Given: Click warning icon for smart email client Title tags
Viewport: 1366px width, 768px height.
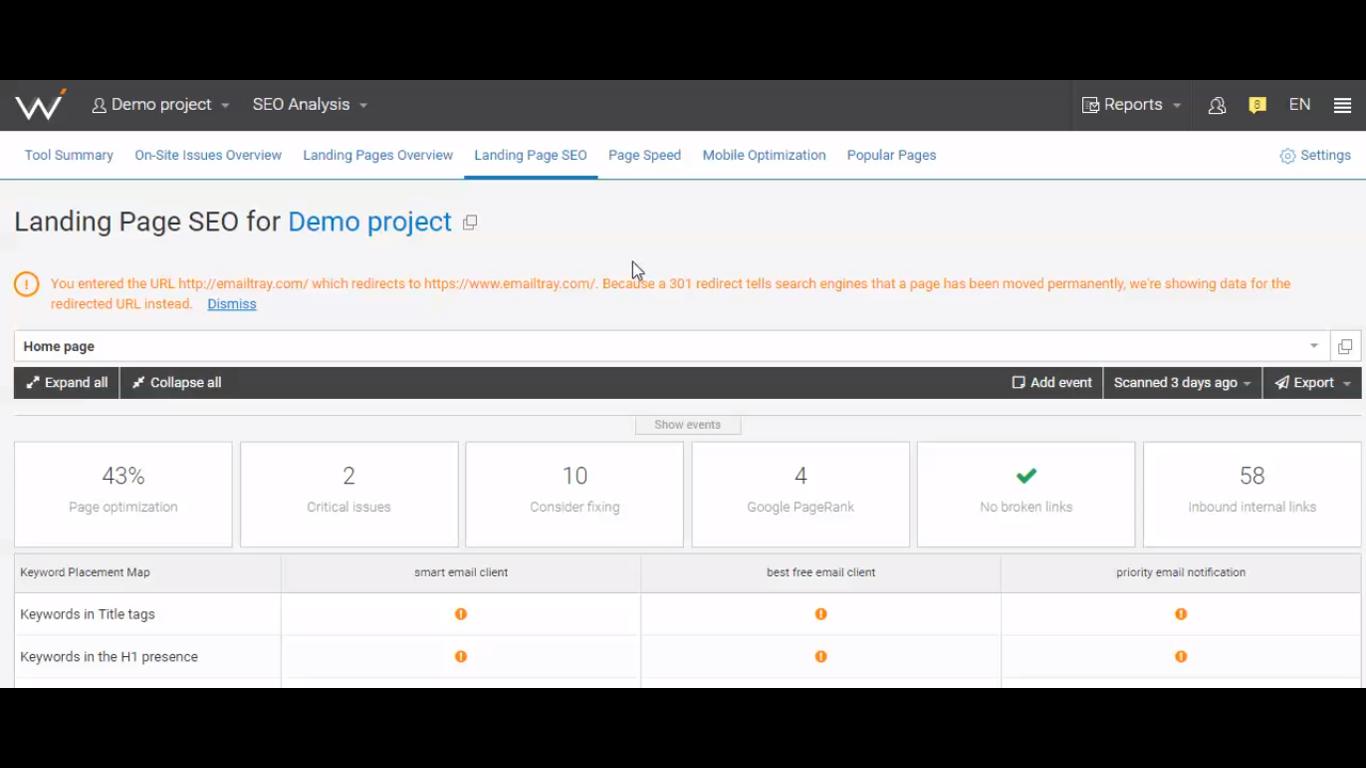Looking at the screenshot, I should pos(461,614).
